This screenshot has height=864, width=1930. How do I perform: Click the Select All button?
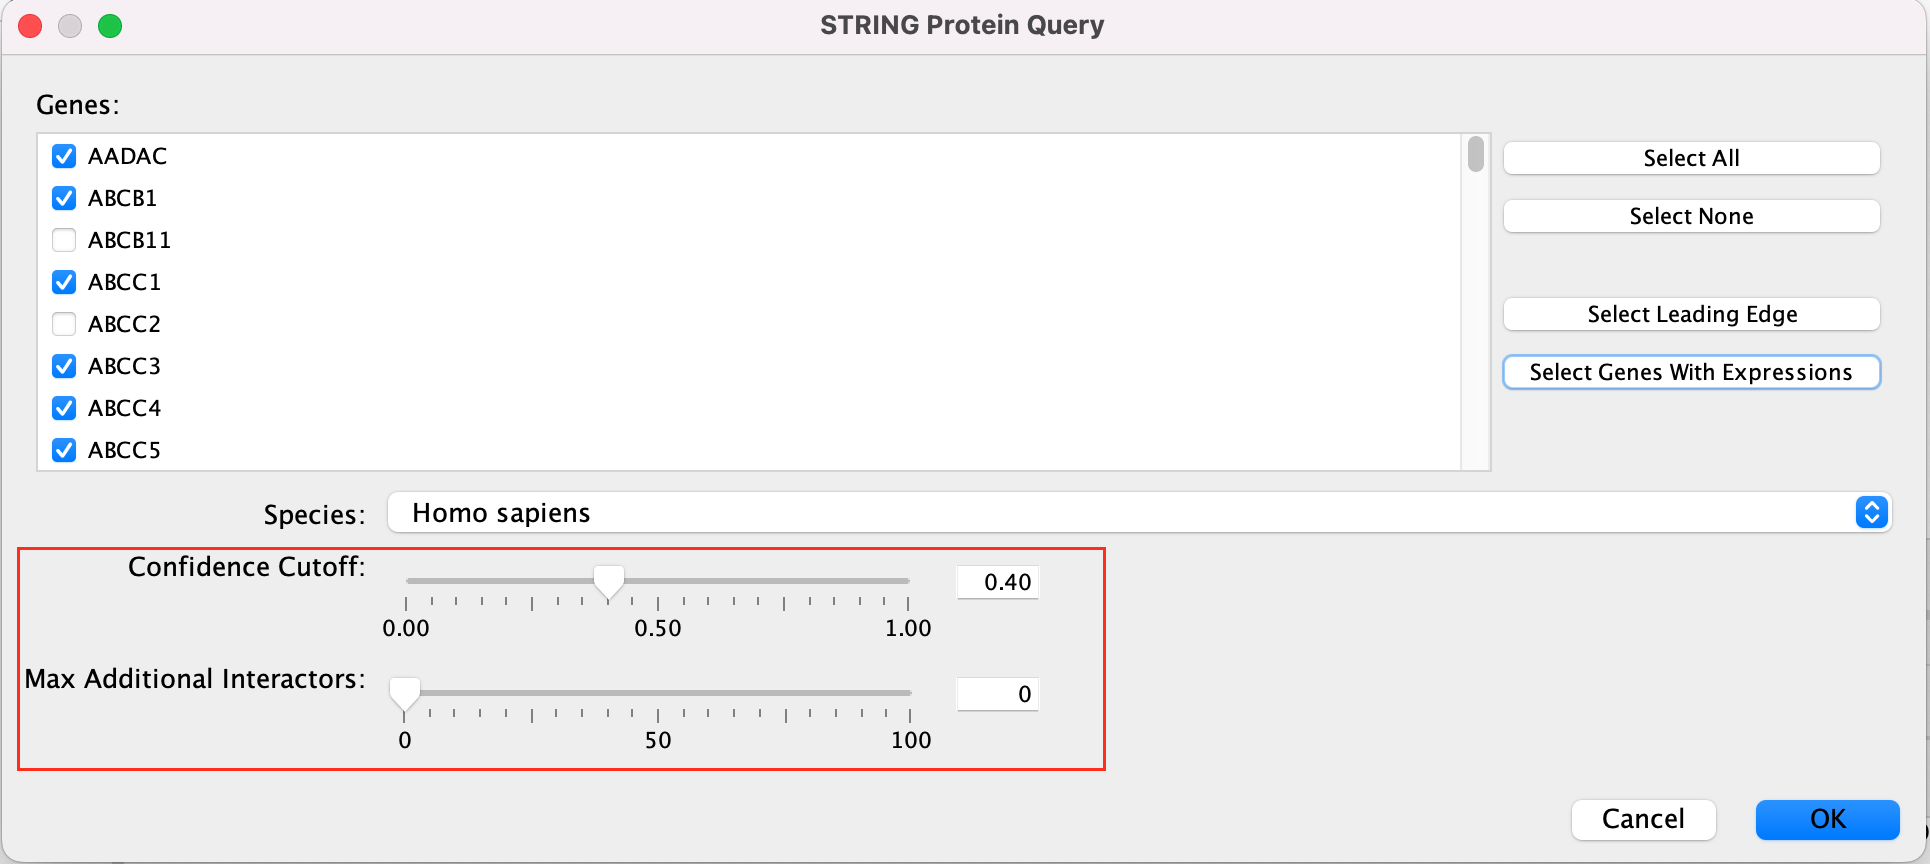point(1691,158)
